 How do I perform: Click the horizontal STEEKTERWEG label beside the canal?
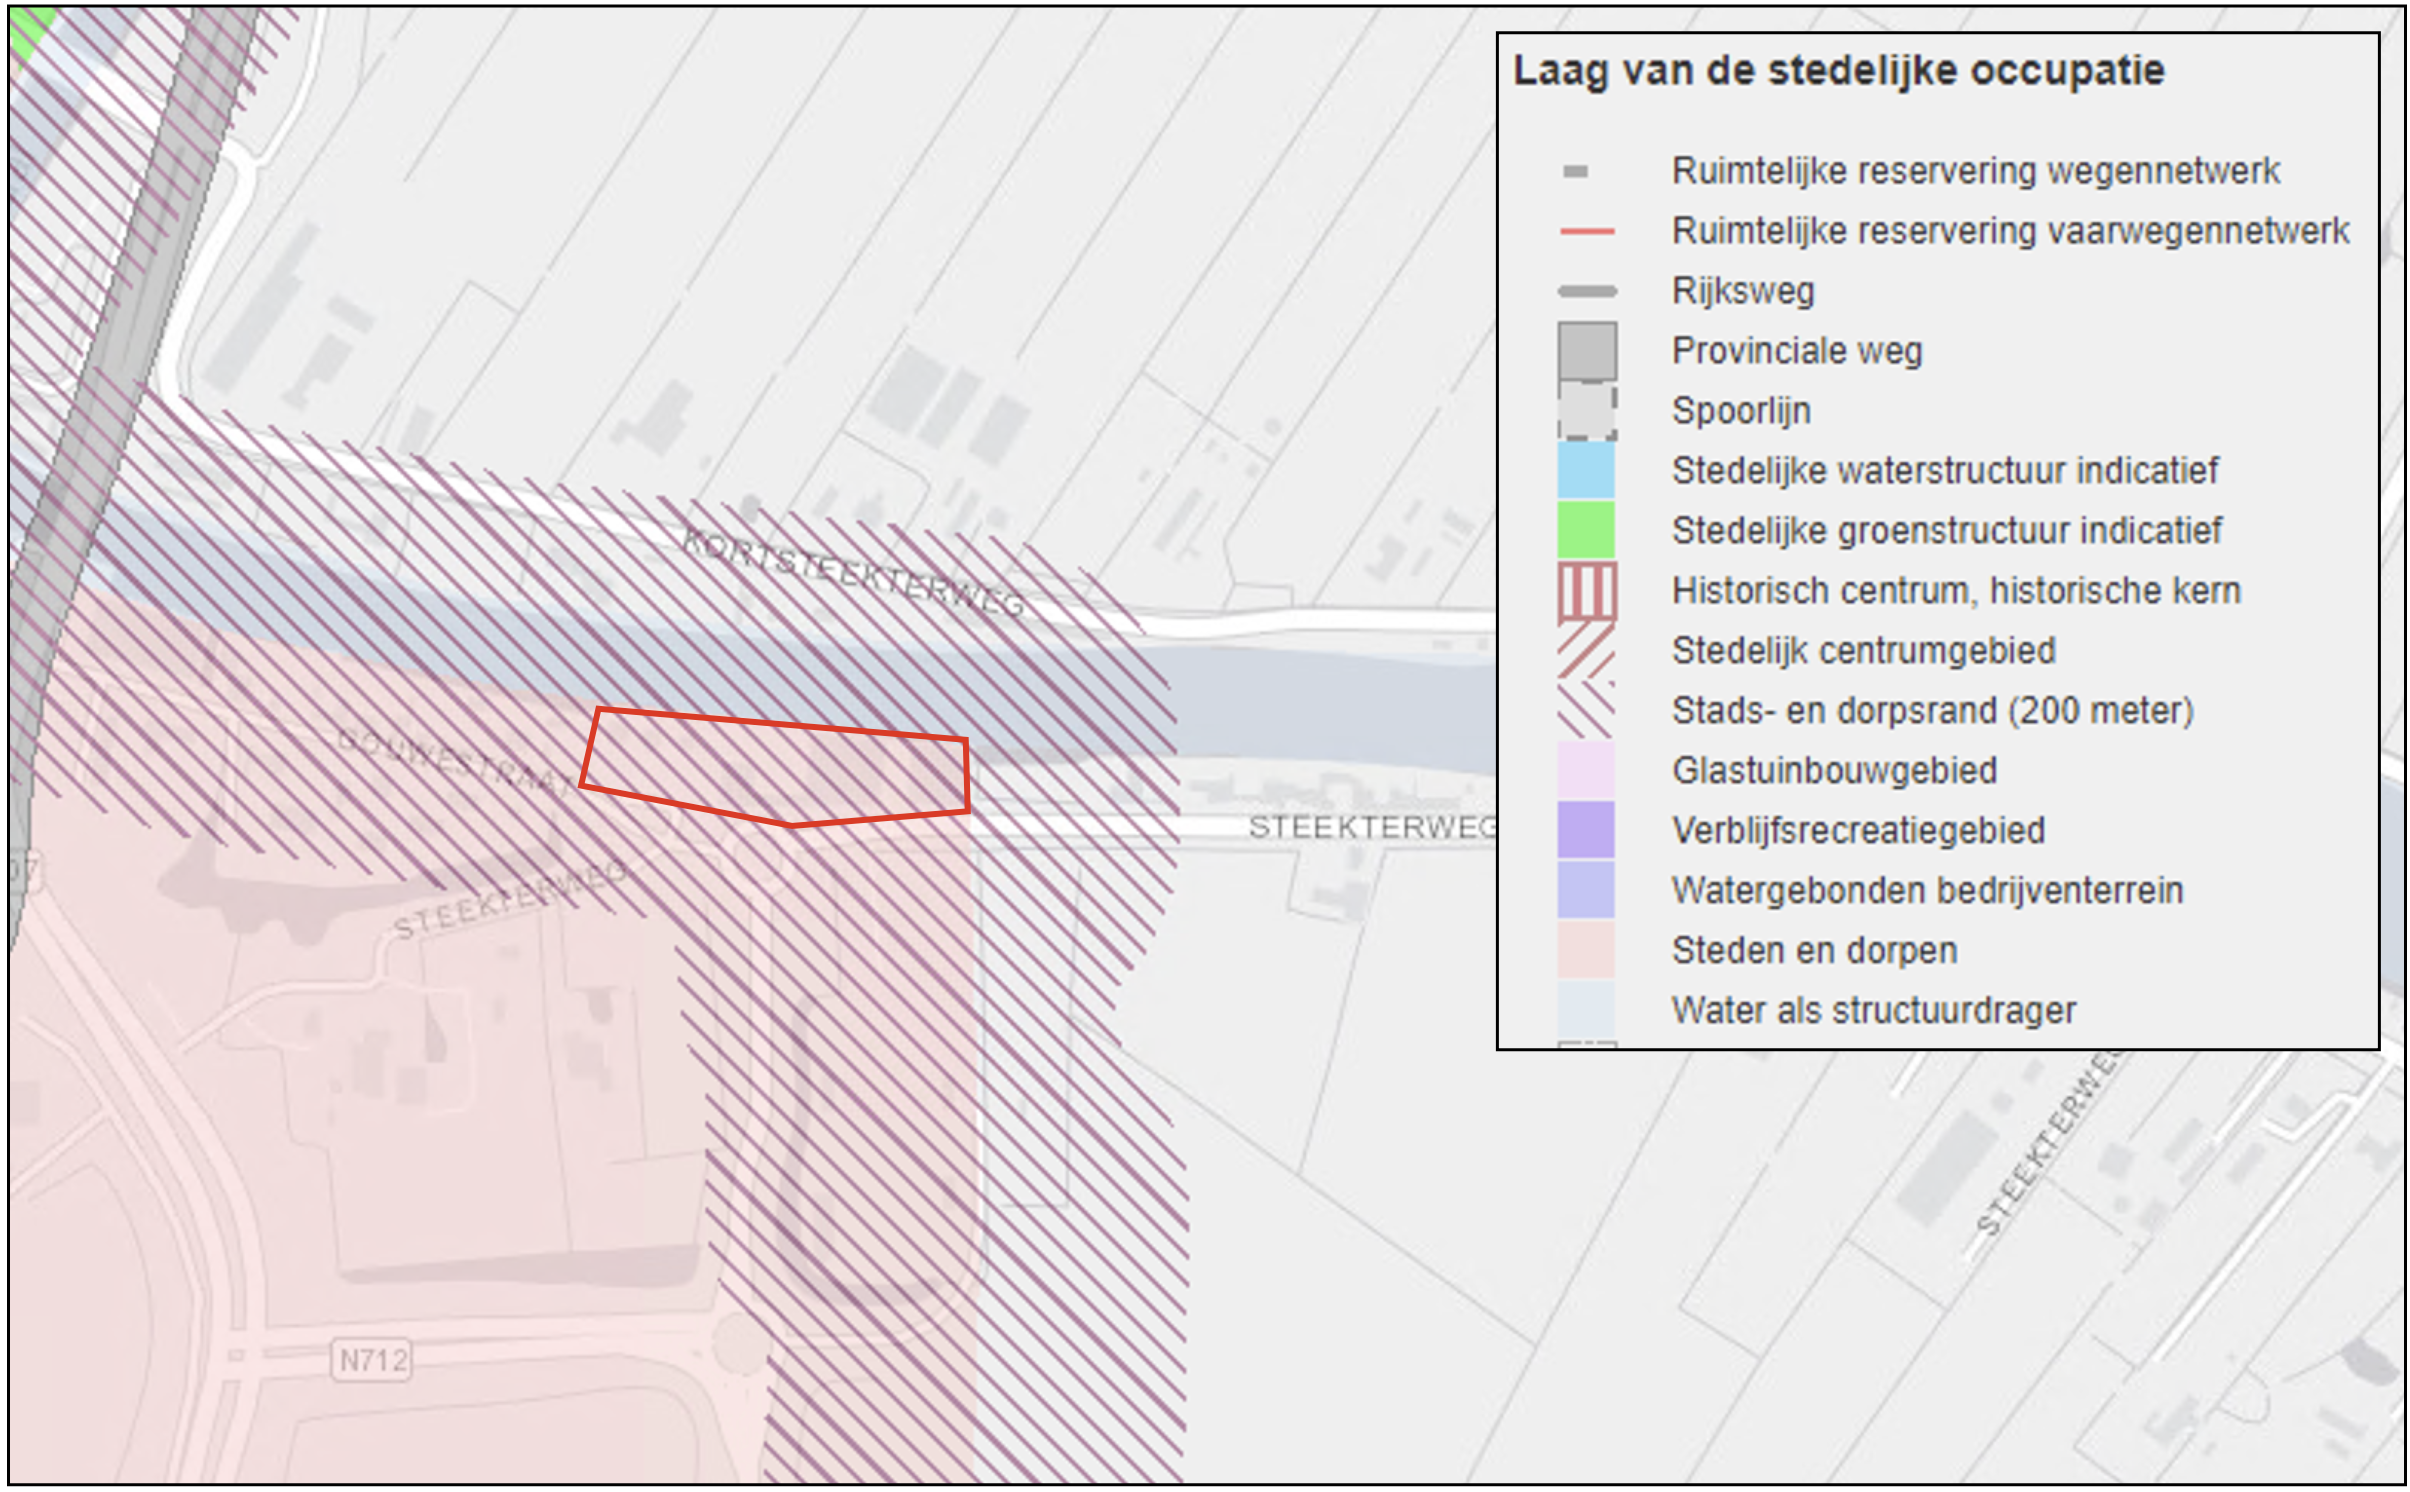(x=1372, y=827)
